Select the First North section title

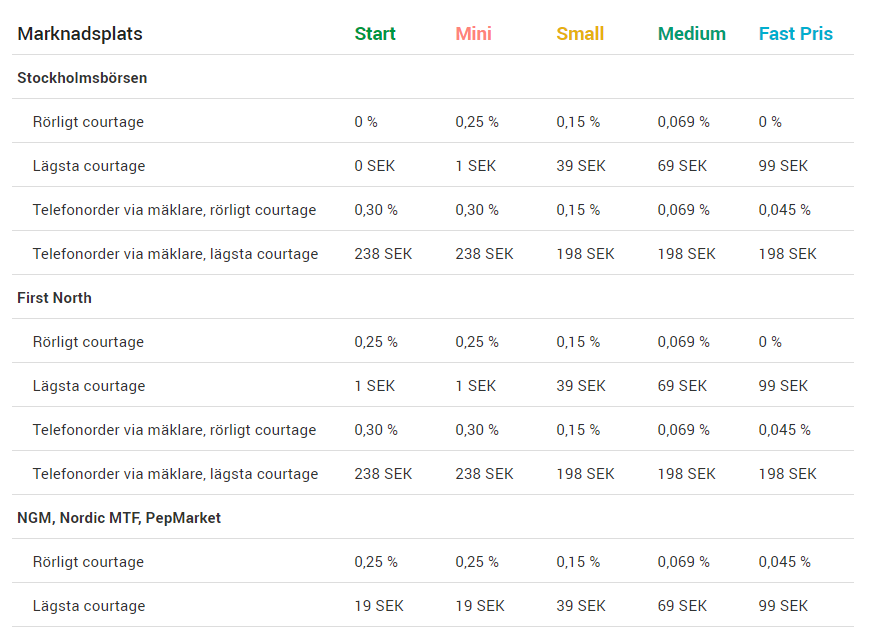click(54, 298)
